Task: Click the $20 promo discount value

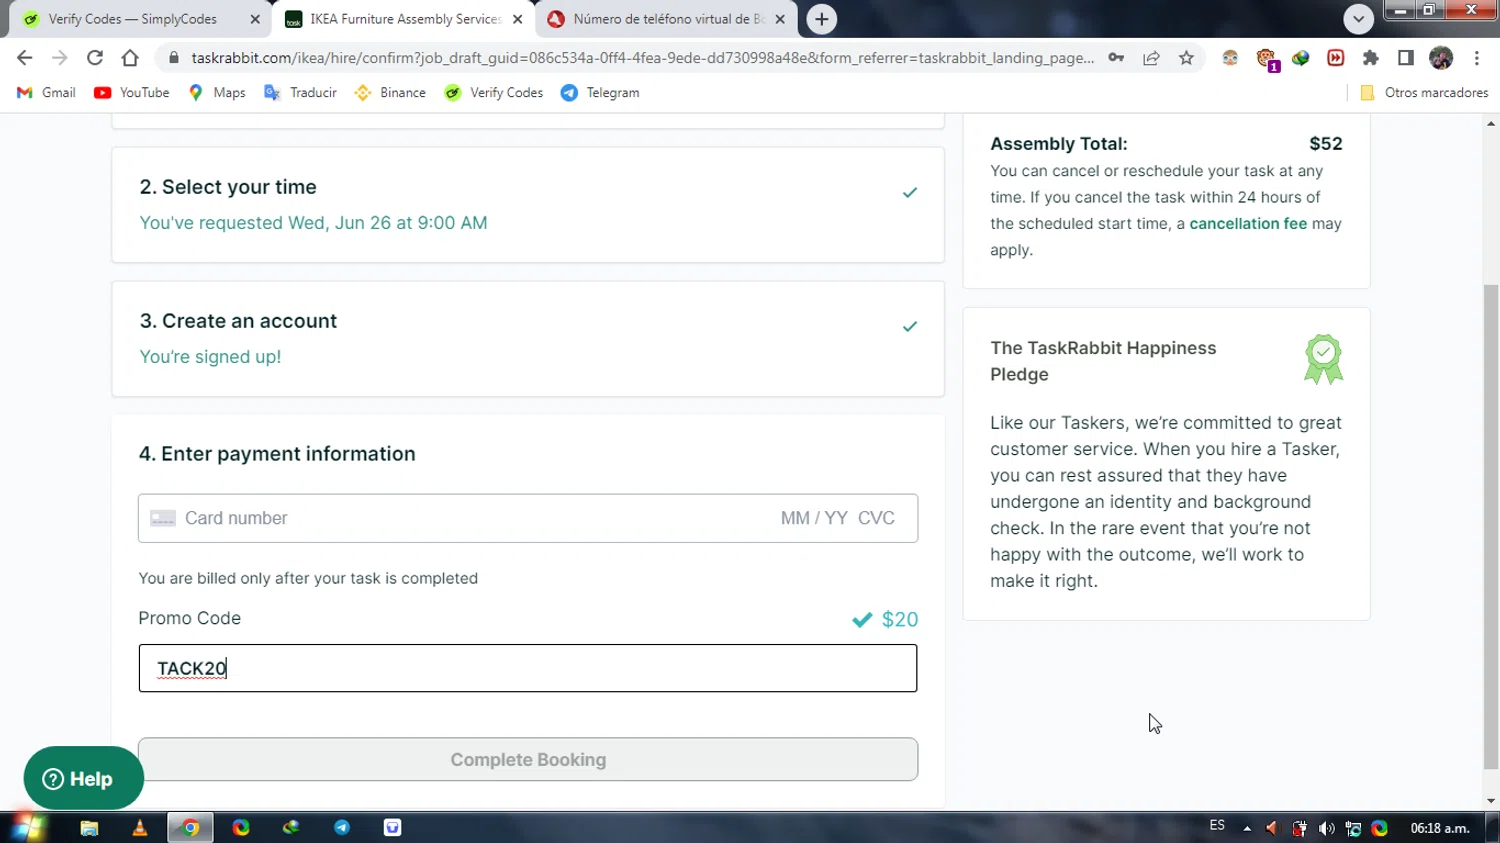Action: click(899, 619)
